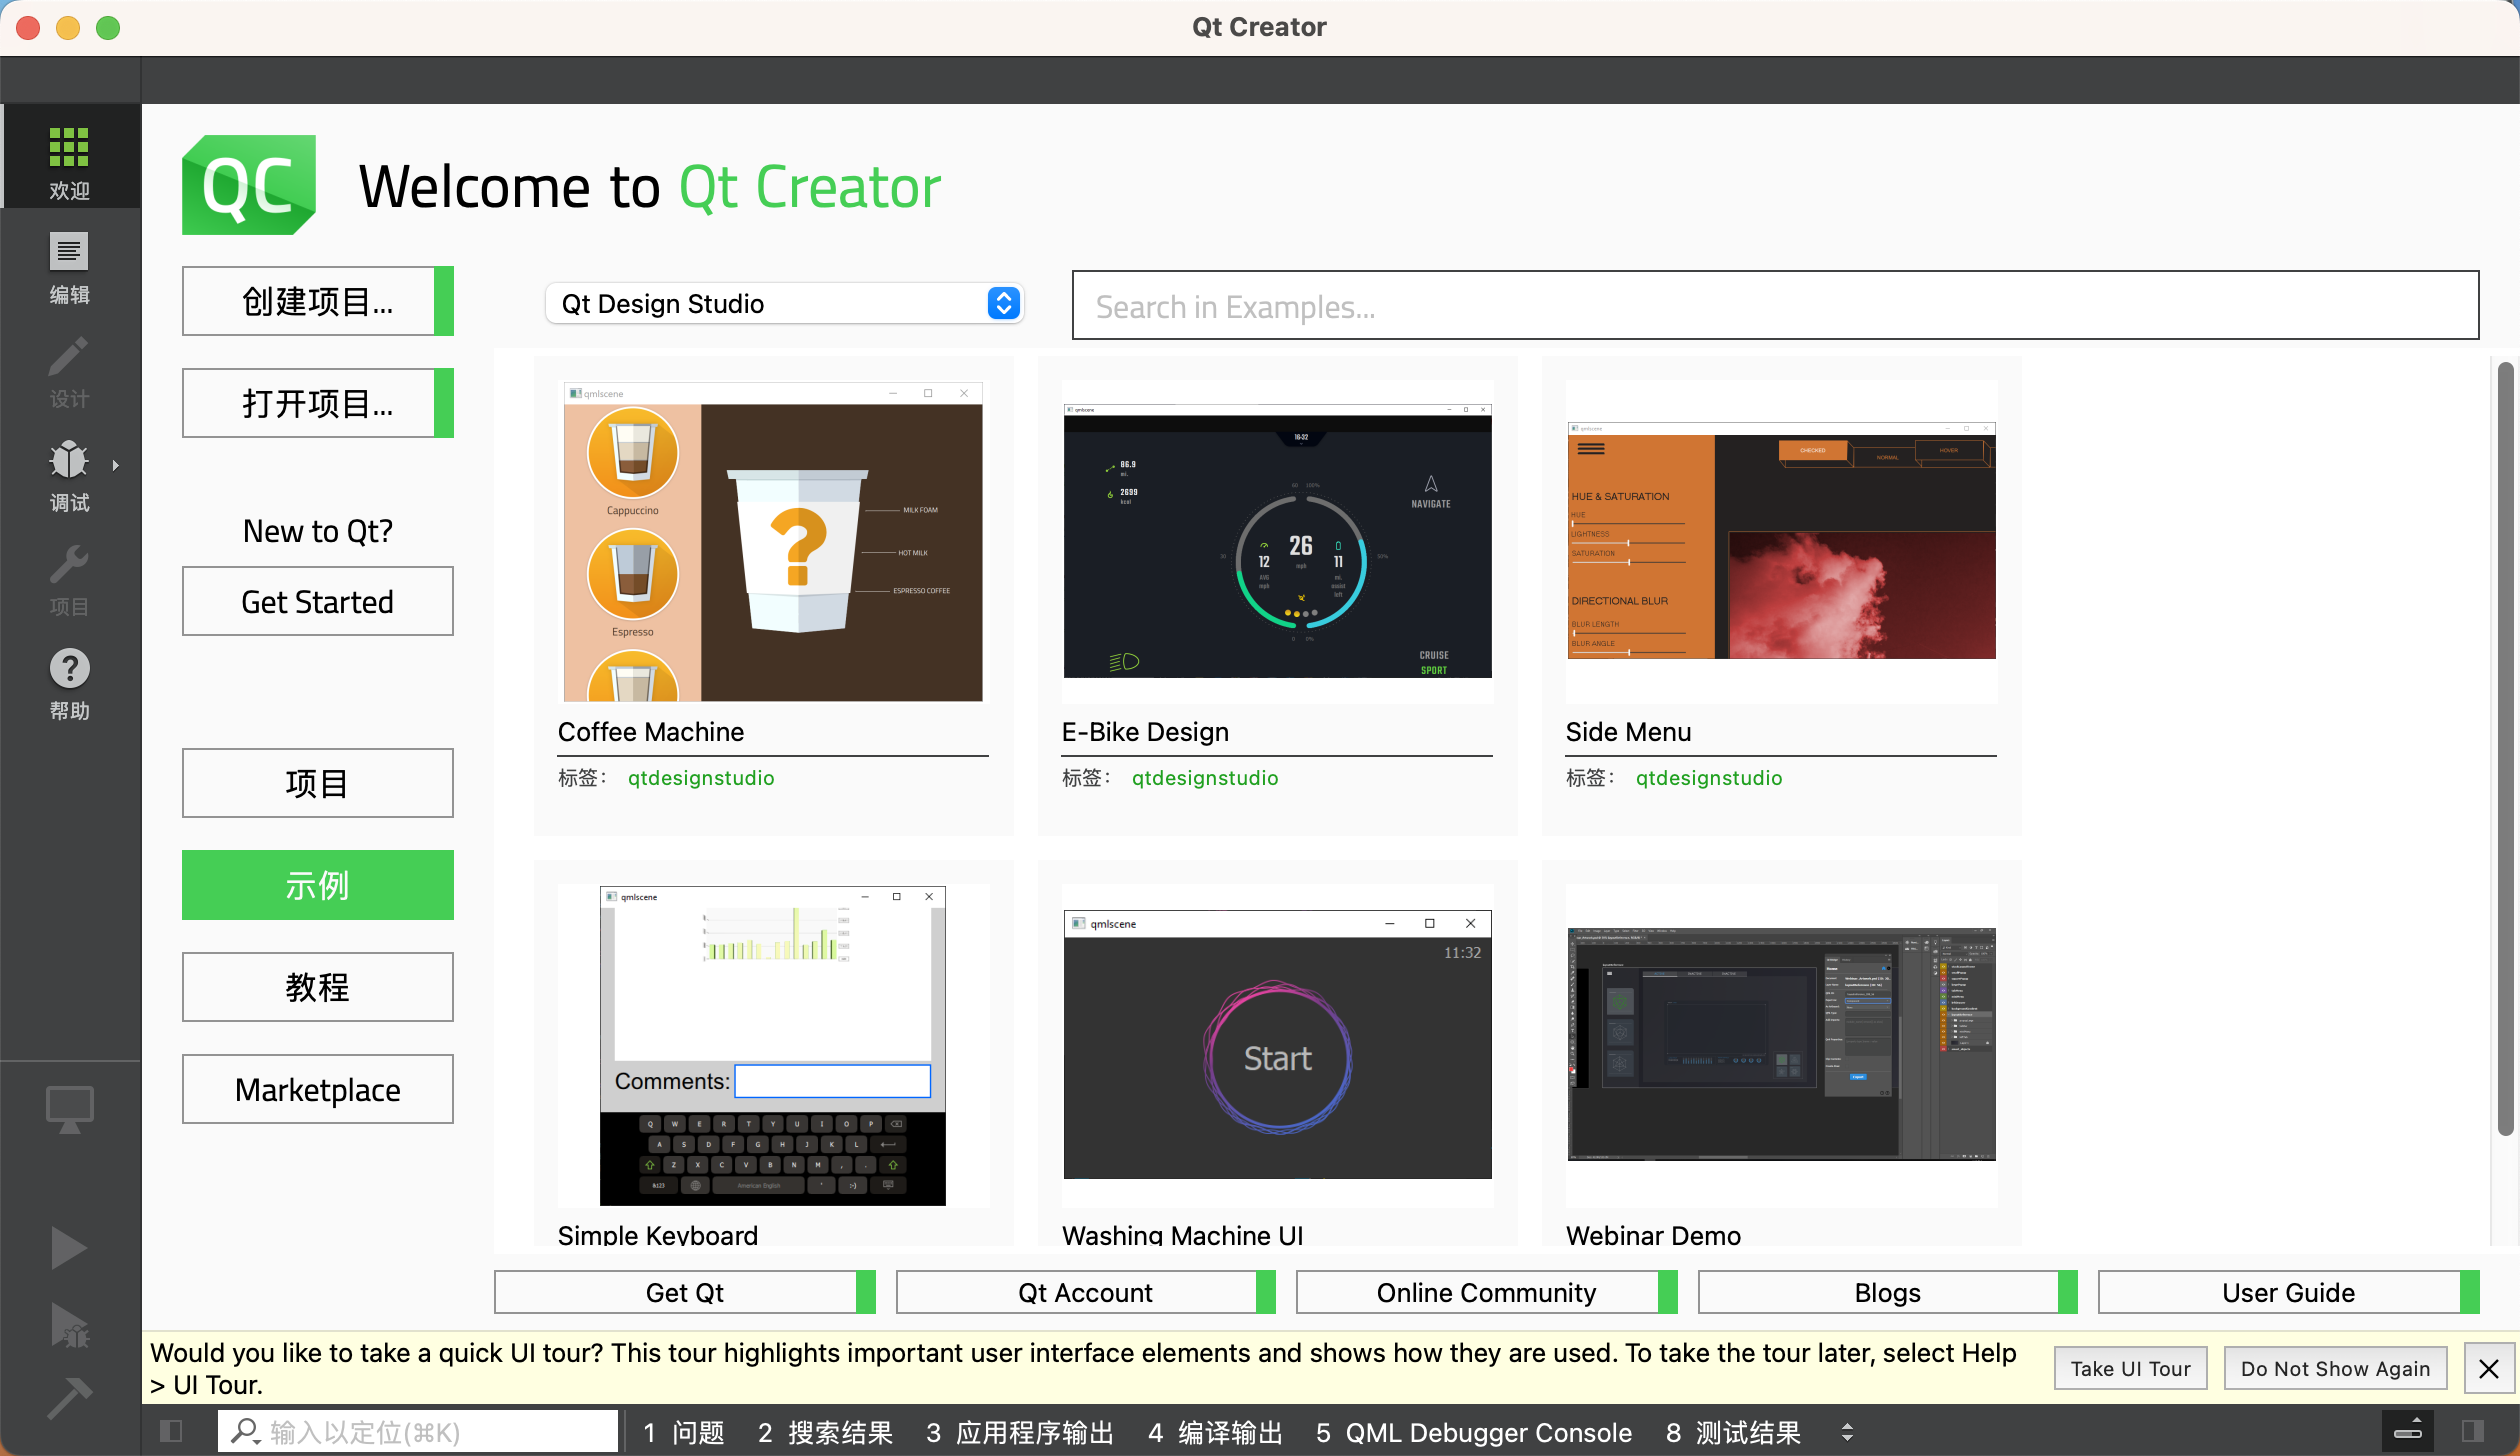Screen dimensions: 2520x1456
Task: Click the examples list vertical scrollbar
Action: (x=2505, y=750)
